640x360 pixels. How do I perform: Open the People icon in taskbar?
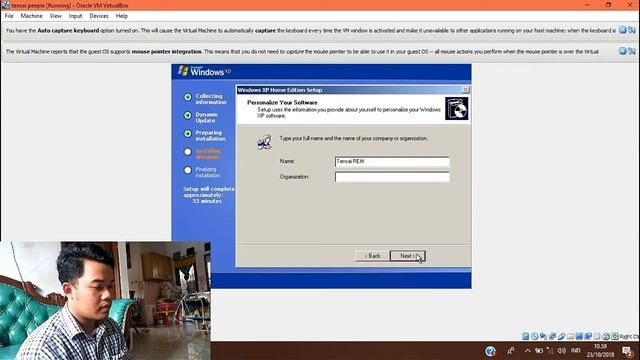pos(511,351)
